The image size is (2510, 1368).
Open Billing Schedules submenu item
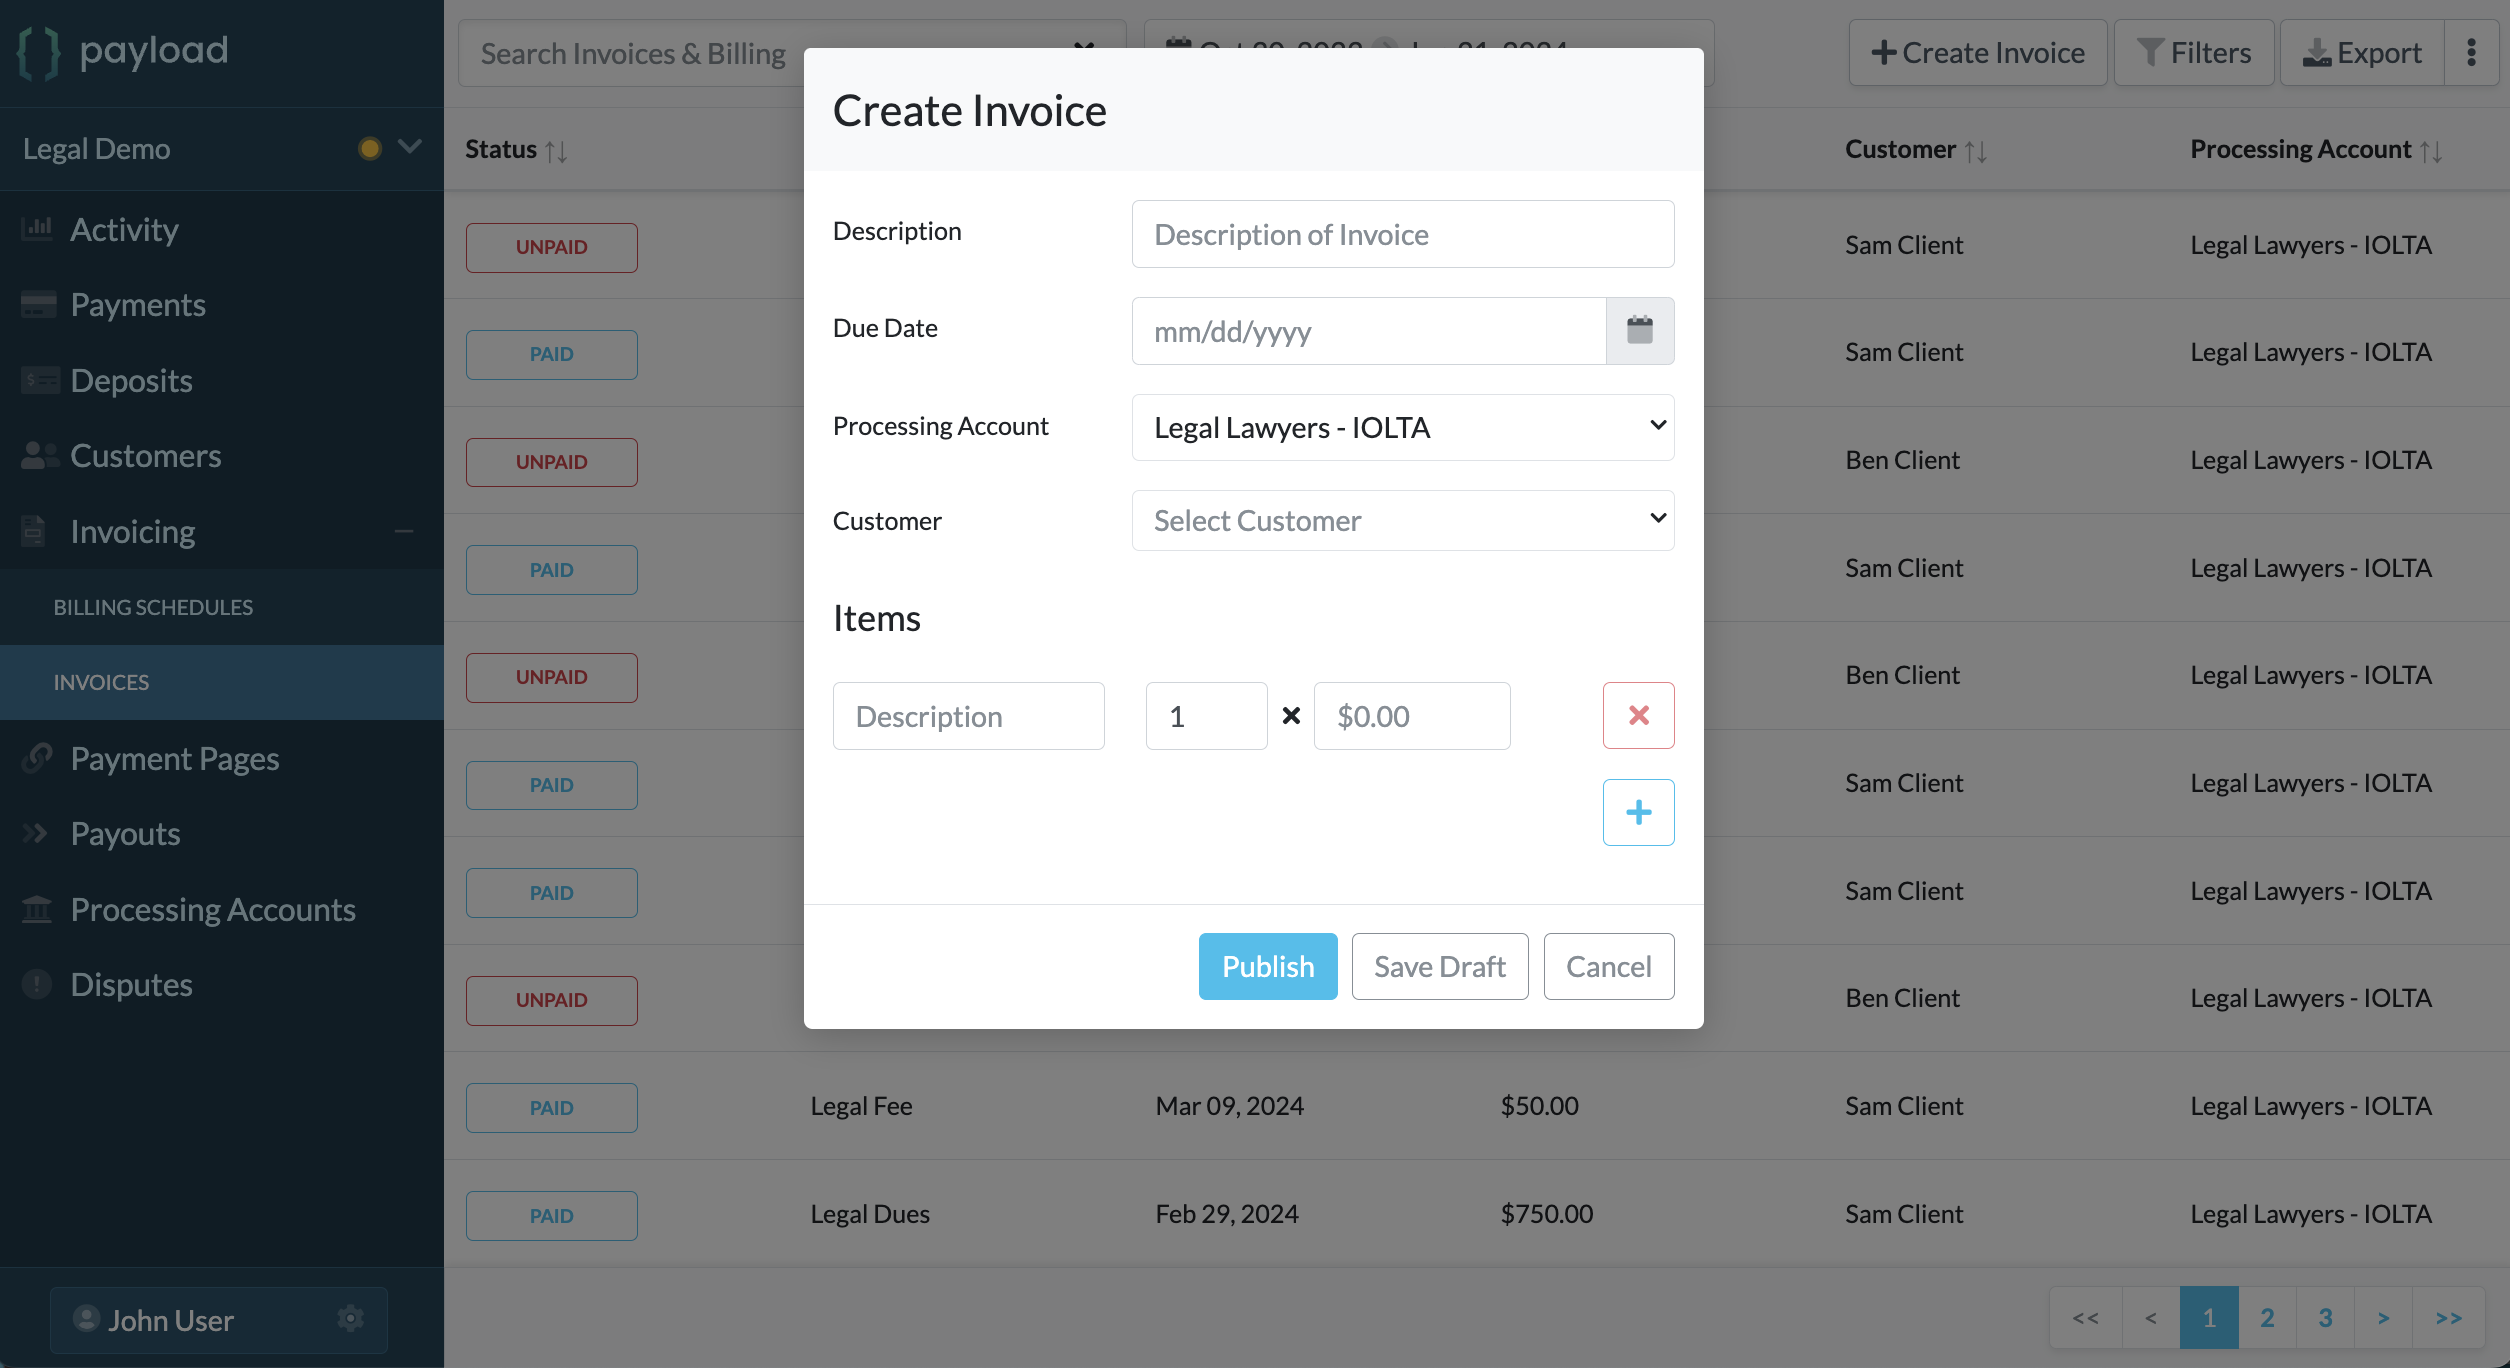(153, 607)
